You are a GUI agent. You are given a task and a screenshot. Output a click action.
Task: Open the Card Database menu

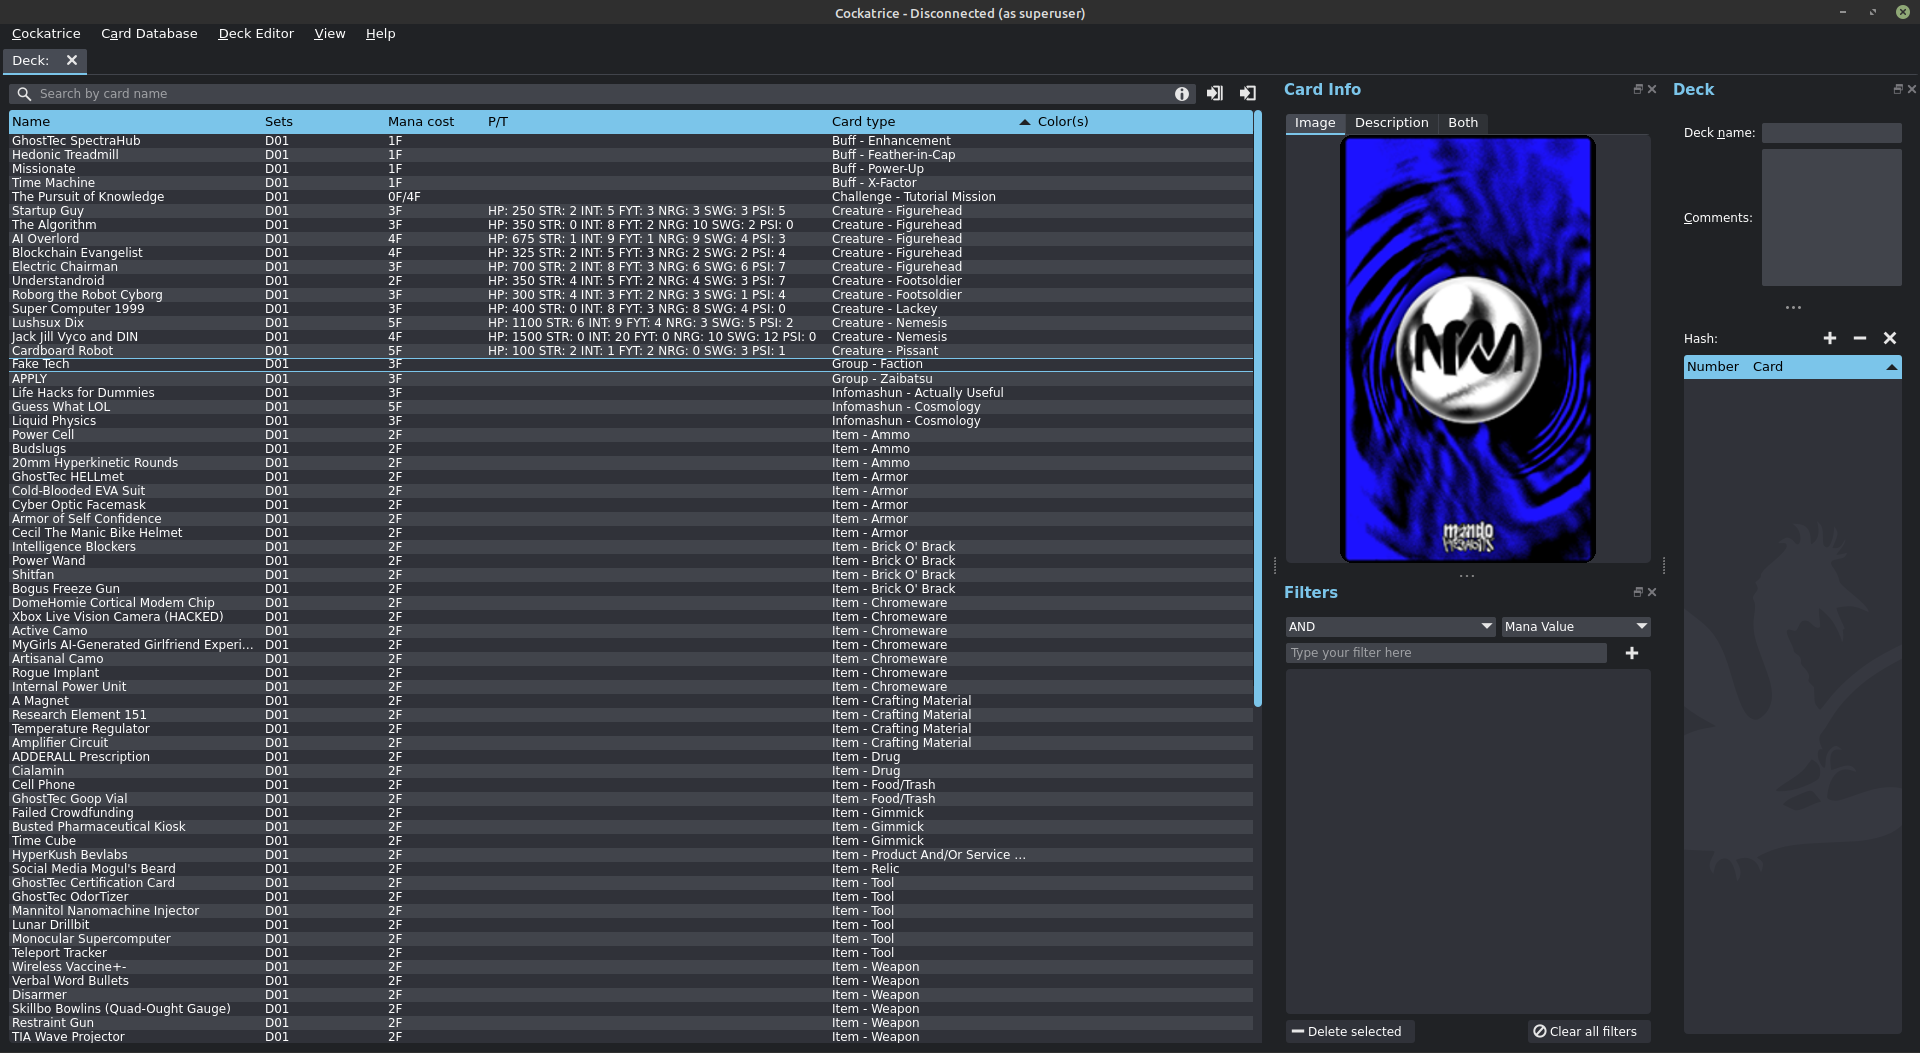coord(149,34)
